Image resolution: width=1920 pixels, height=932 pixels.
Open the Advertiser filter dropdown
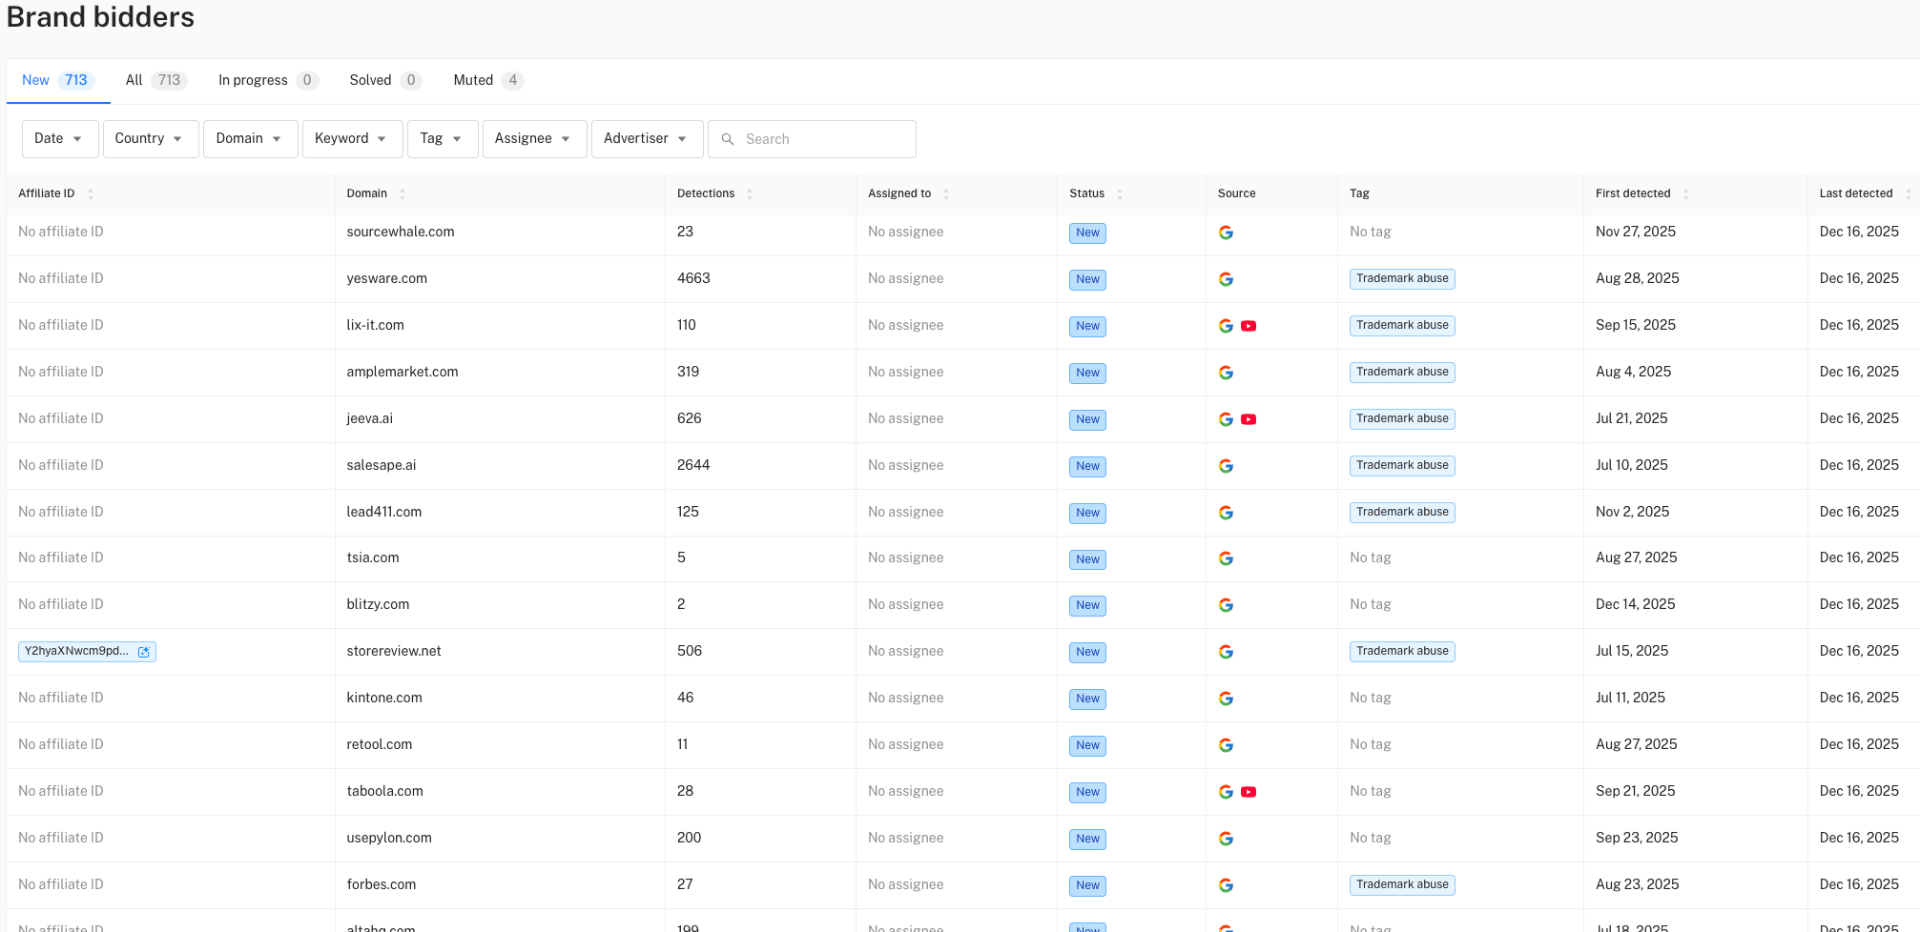647,139
